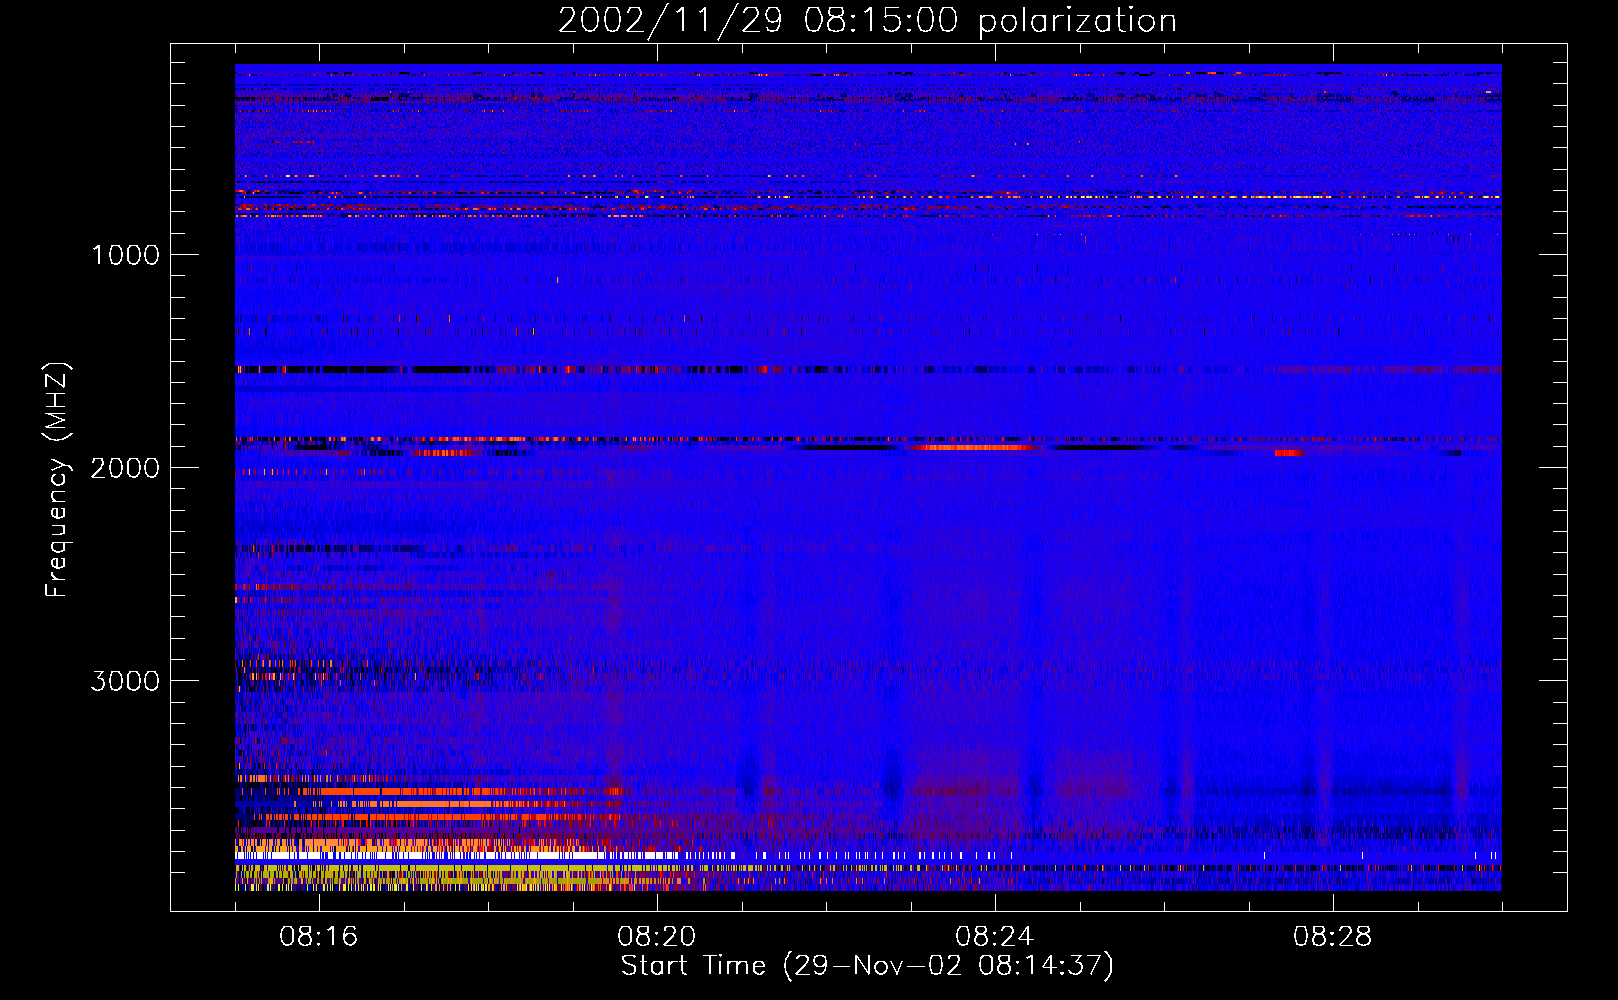
Task: Click the 'Frequency (MHZ)' y-axis label
Action: (x=58, y=481)
